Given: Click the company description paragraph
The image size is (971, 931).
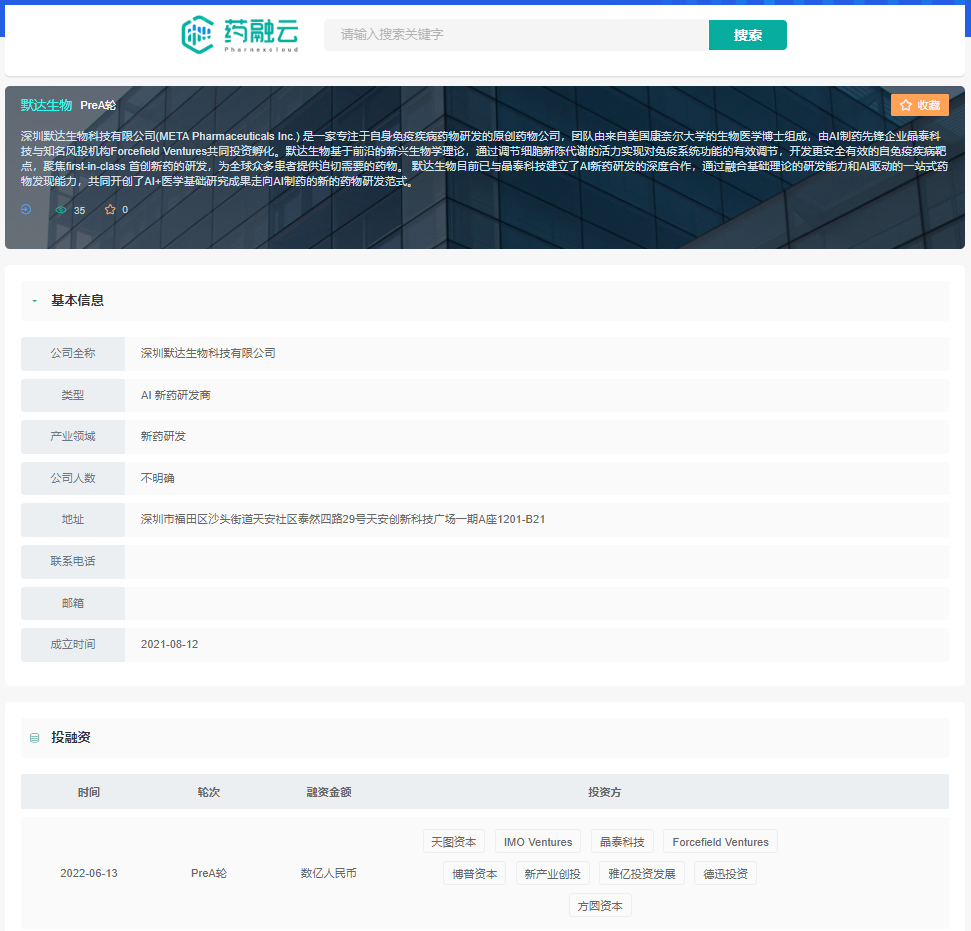Looking at the screenshot, I should (484, 159).
